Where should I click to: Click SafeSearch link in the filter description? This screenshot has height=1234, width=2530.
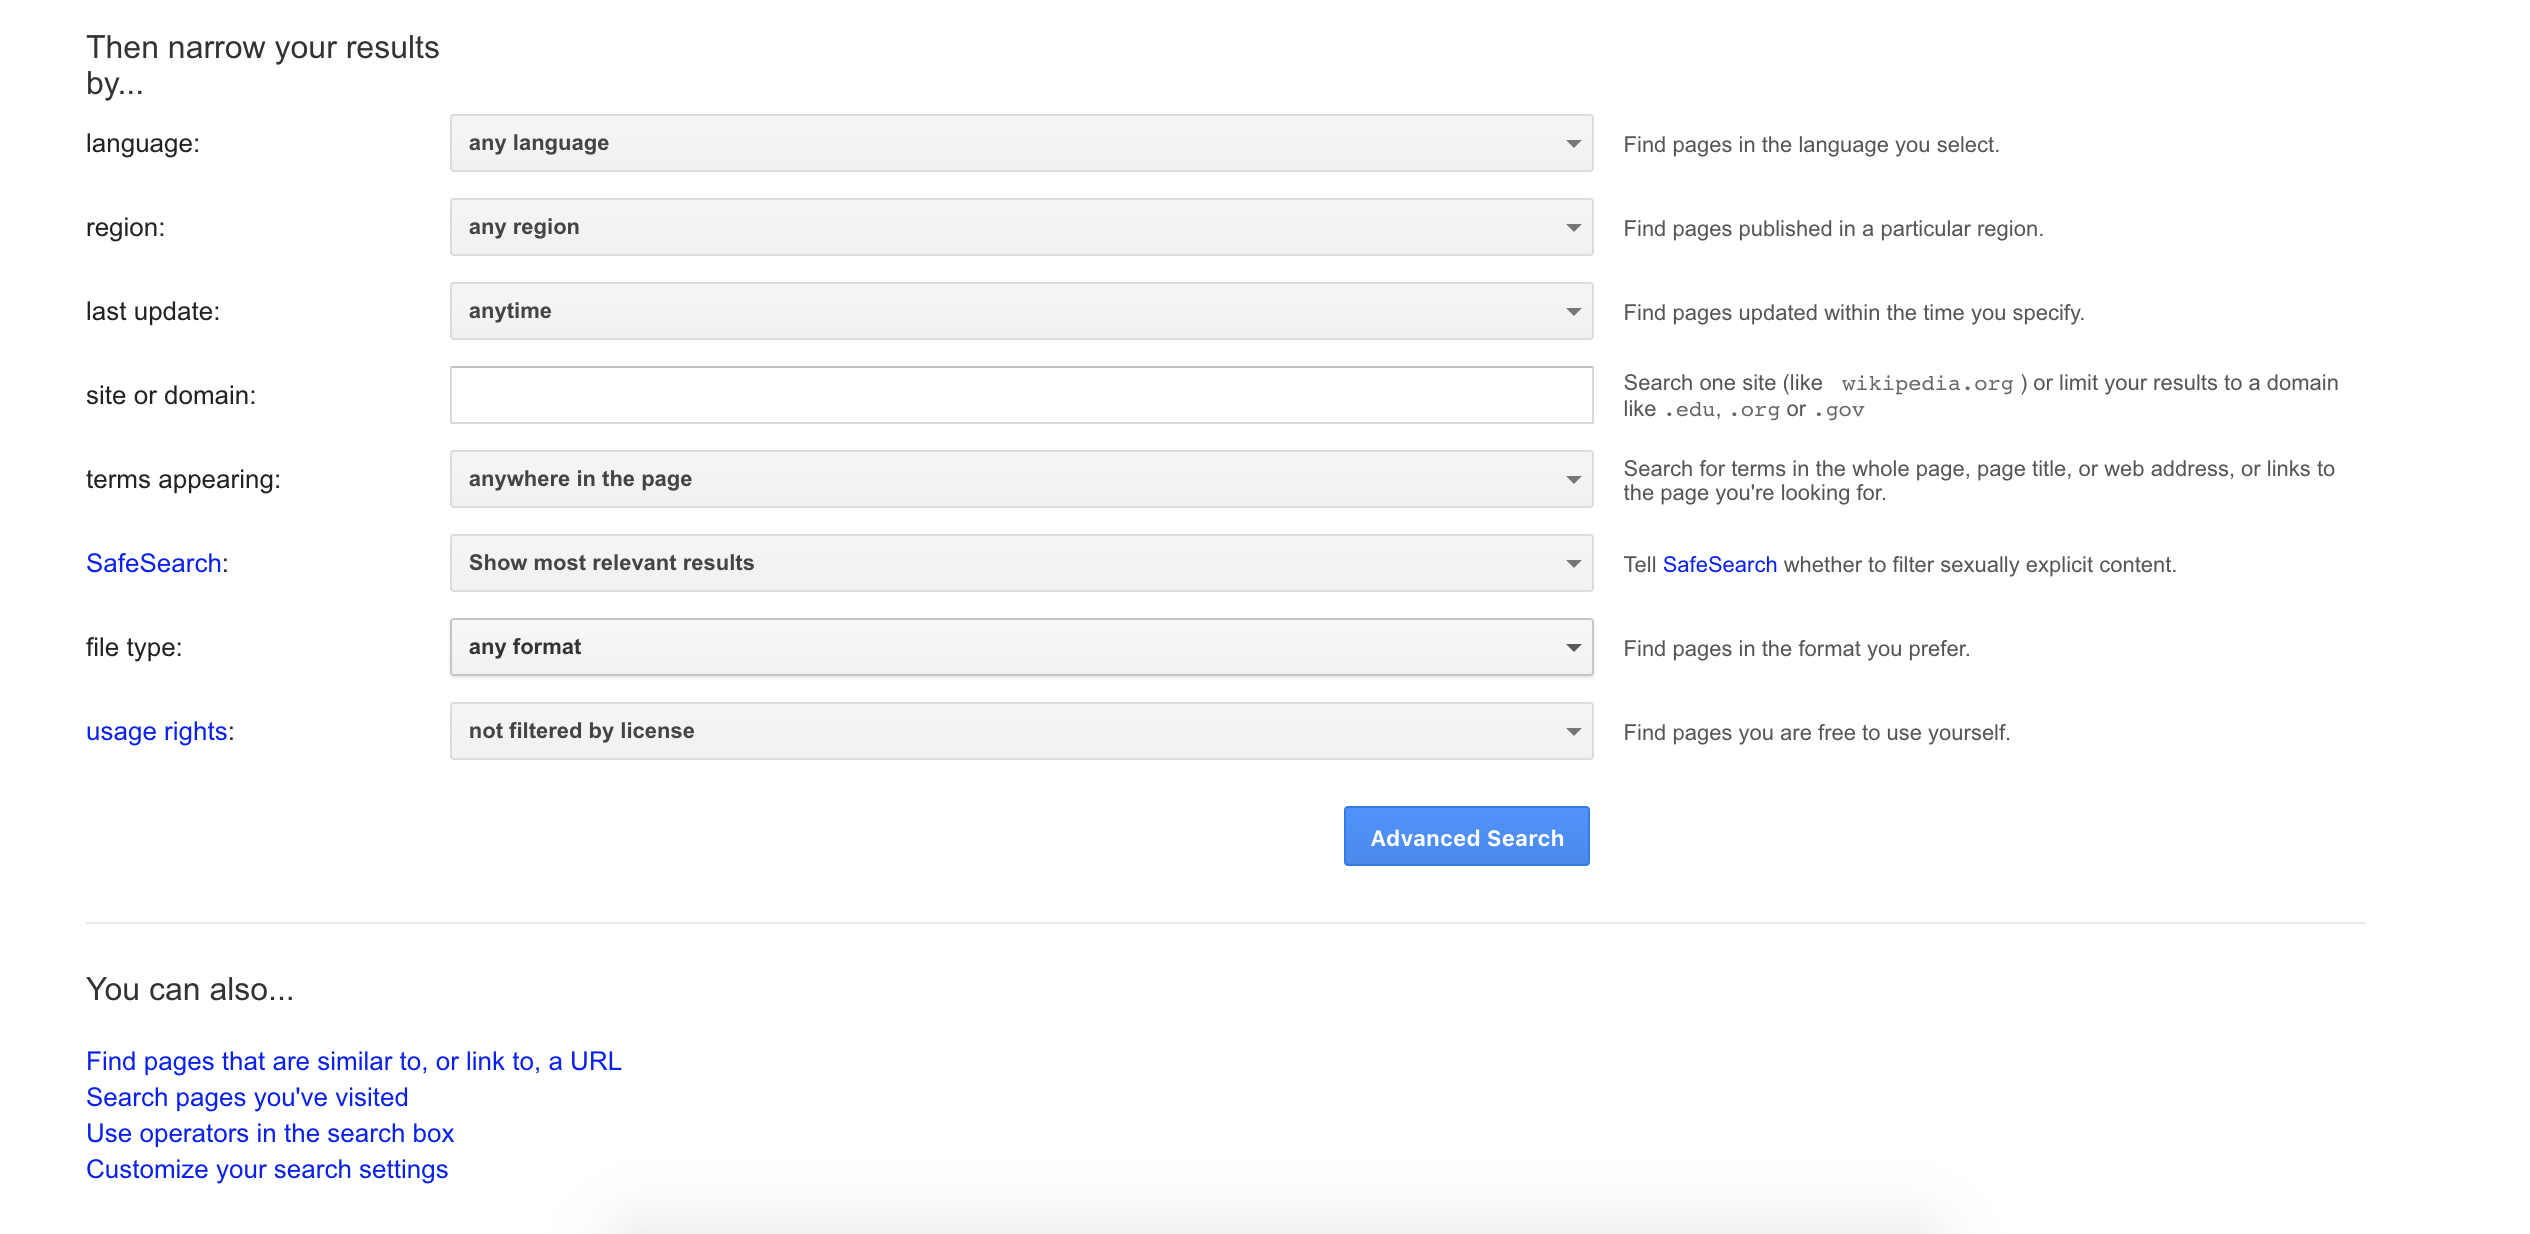tap(1719, 565)
